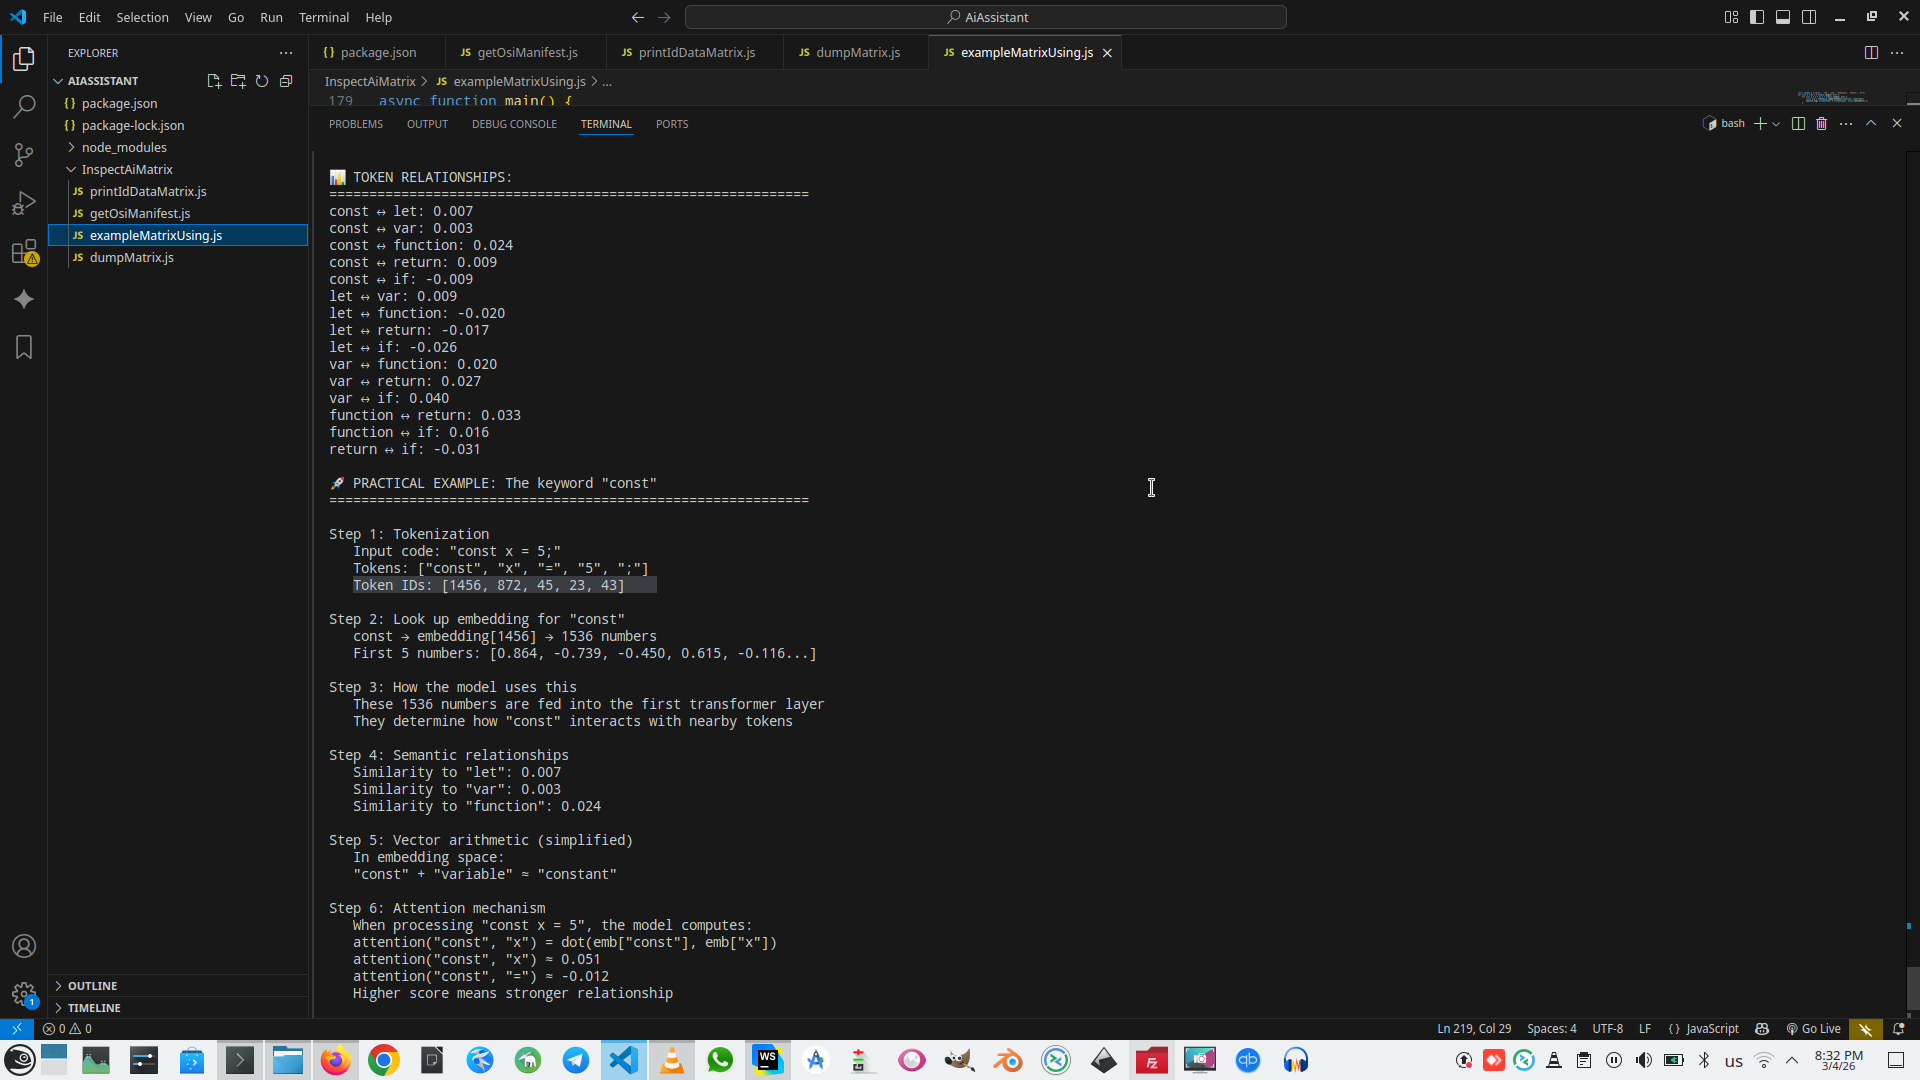Open the launch profile dropdown beside plus

(x=1776, y=124)
